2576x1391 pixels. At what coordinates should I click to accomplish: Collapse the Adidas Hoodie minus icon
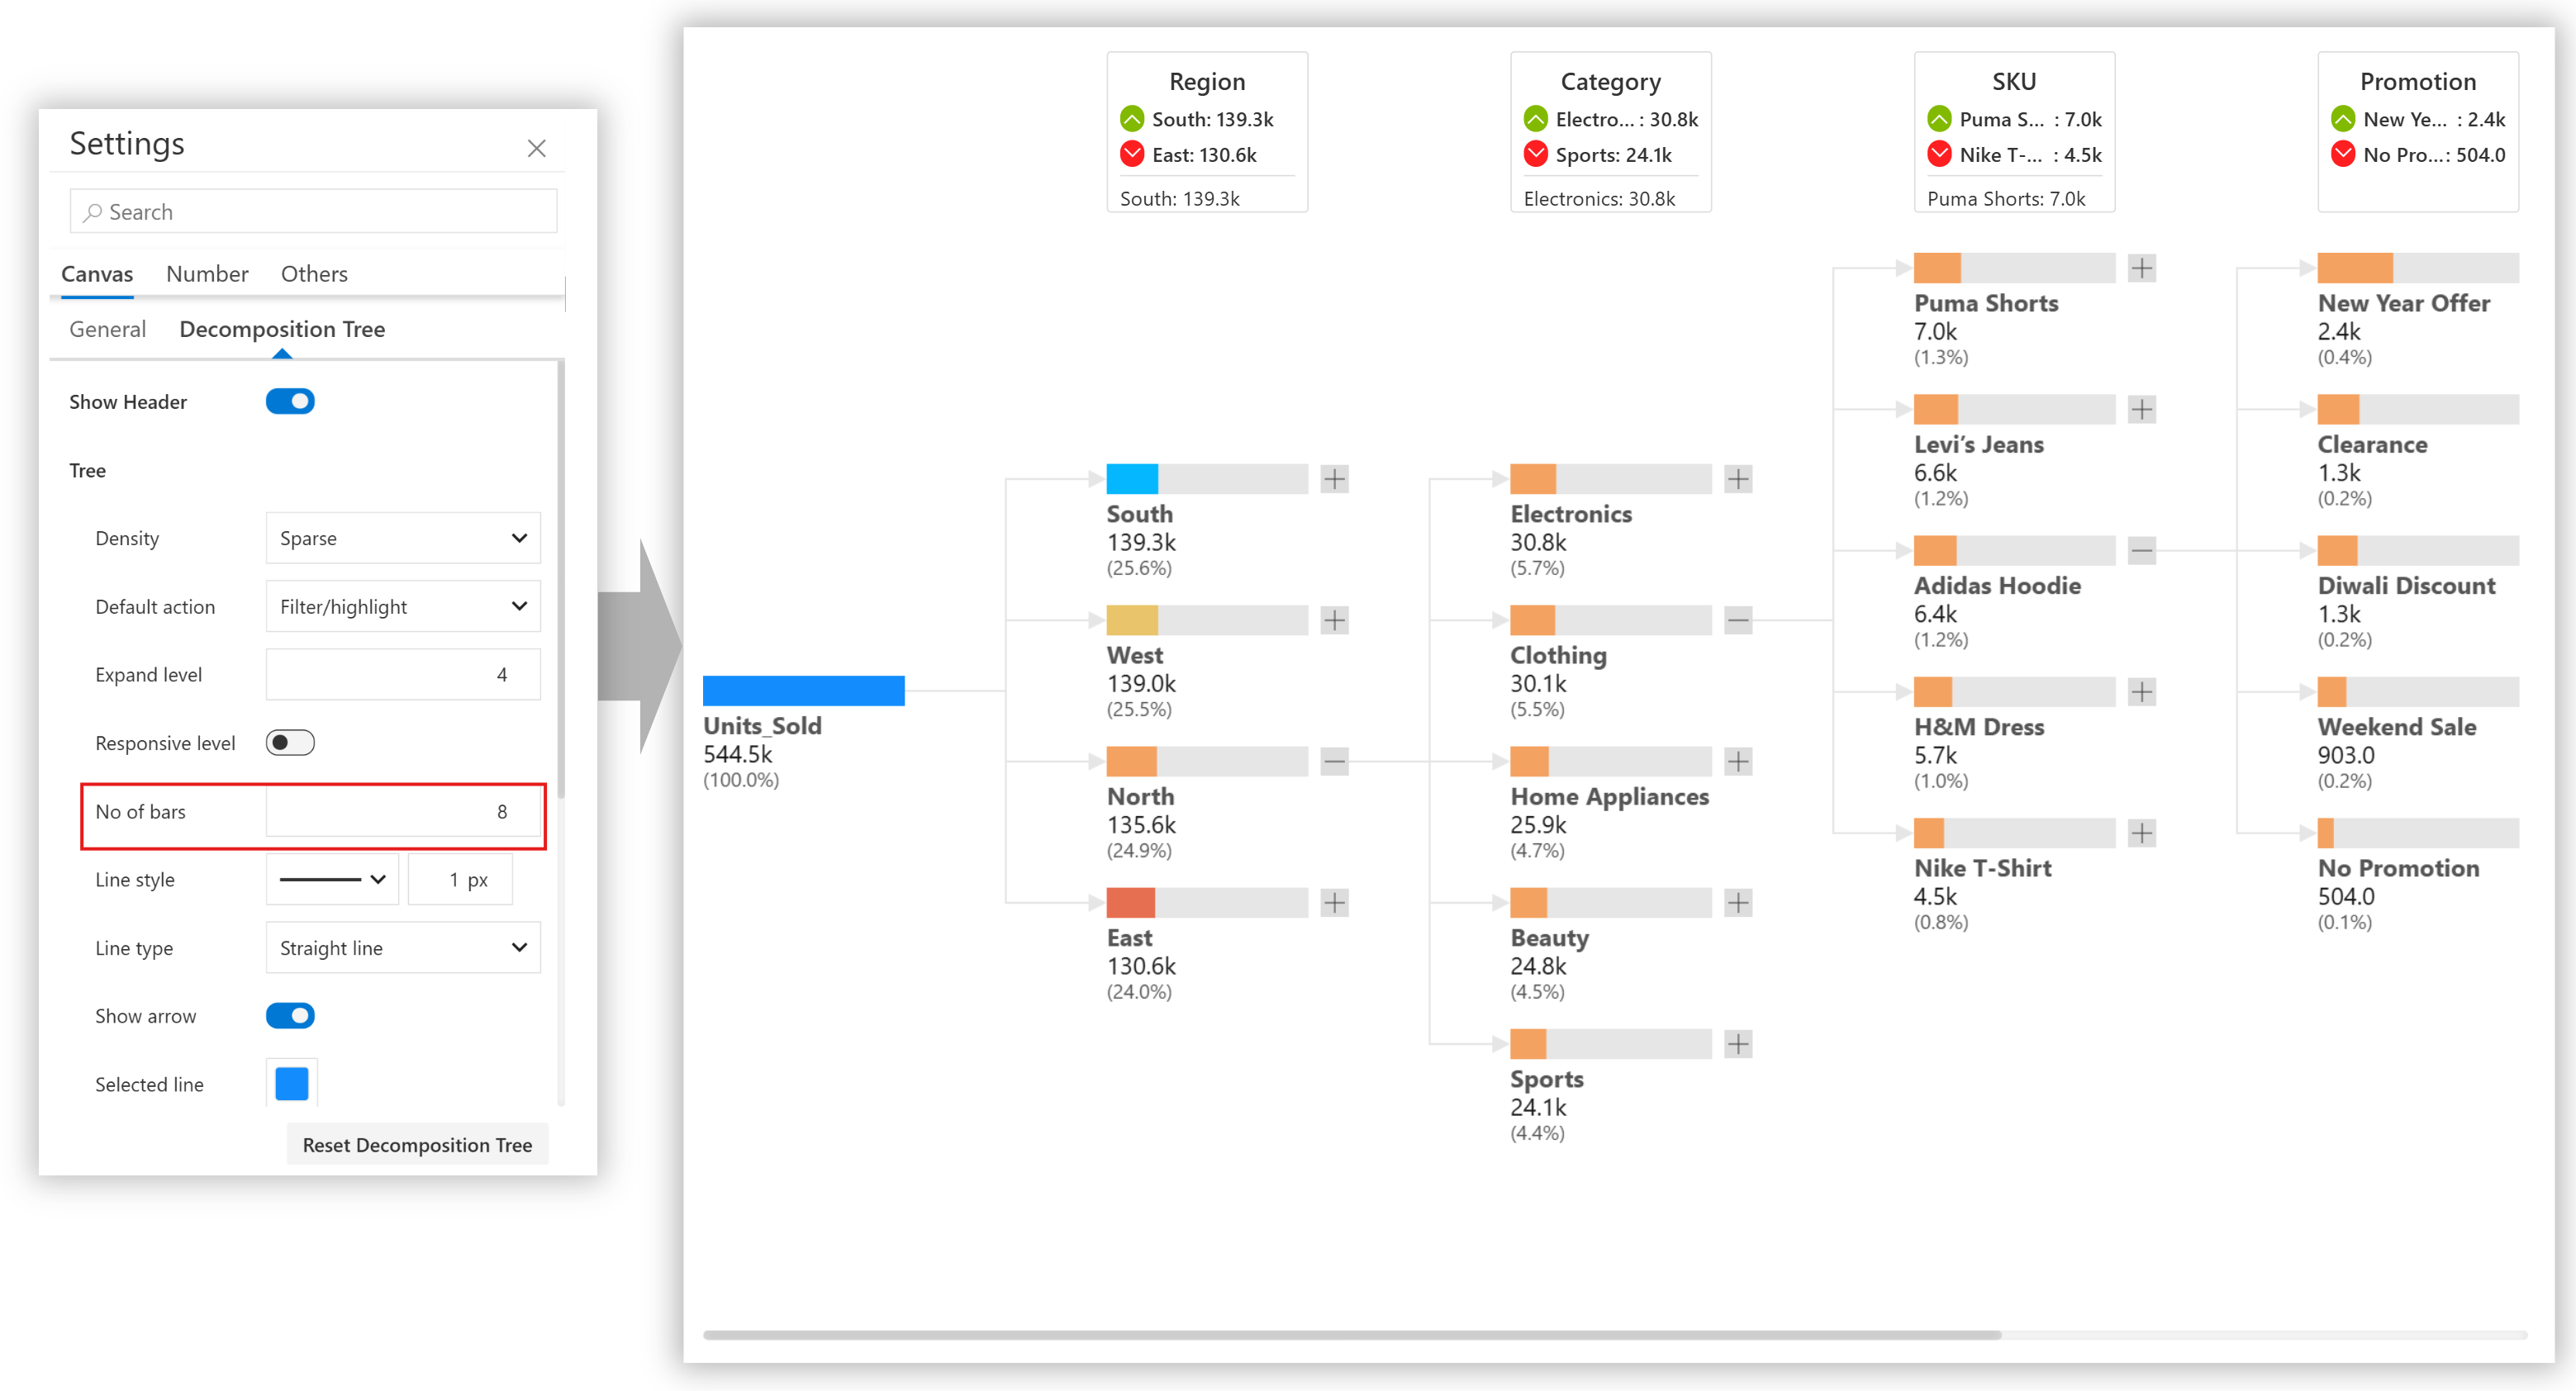[2141, 551]
